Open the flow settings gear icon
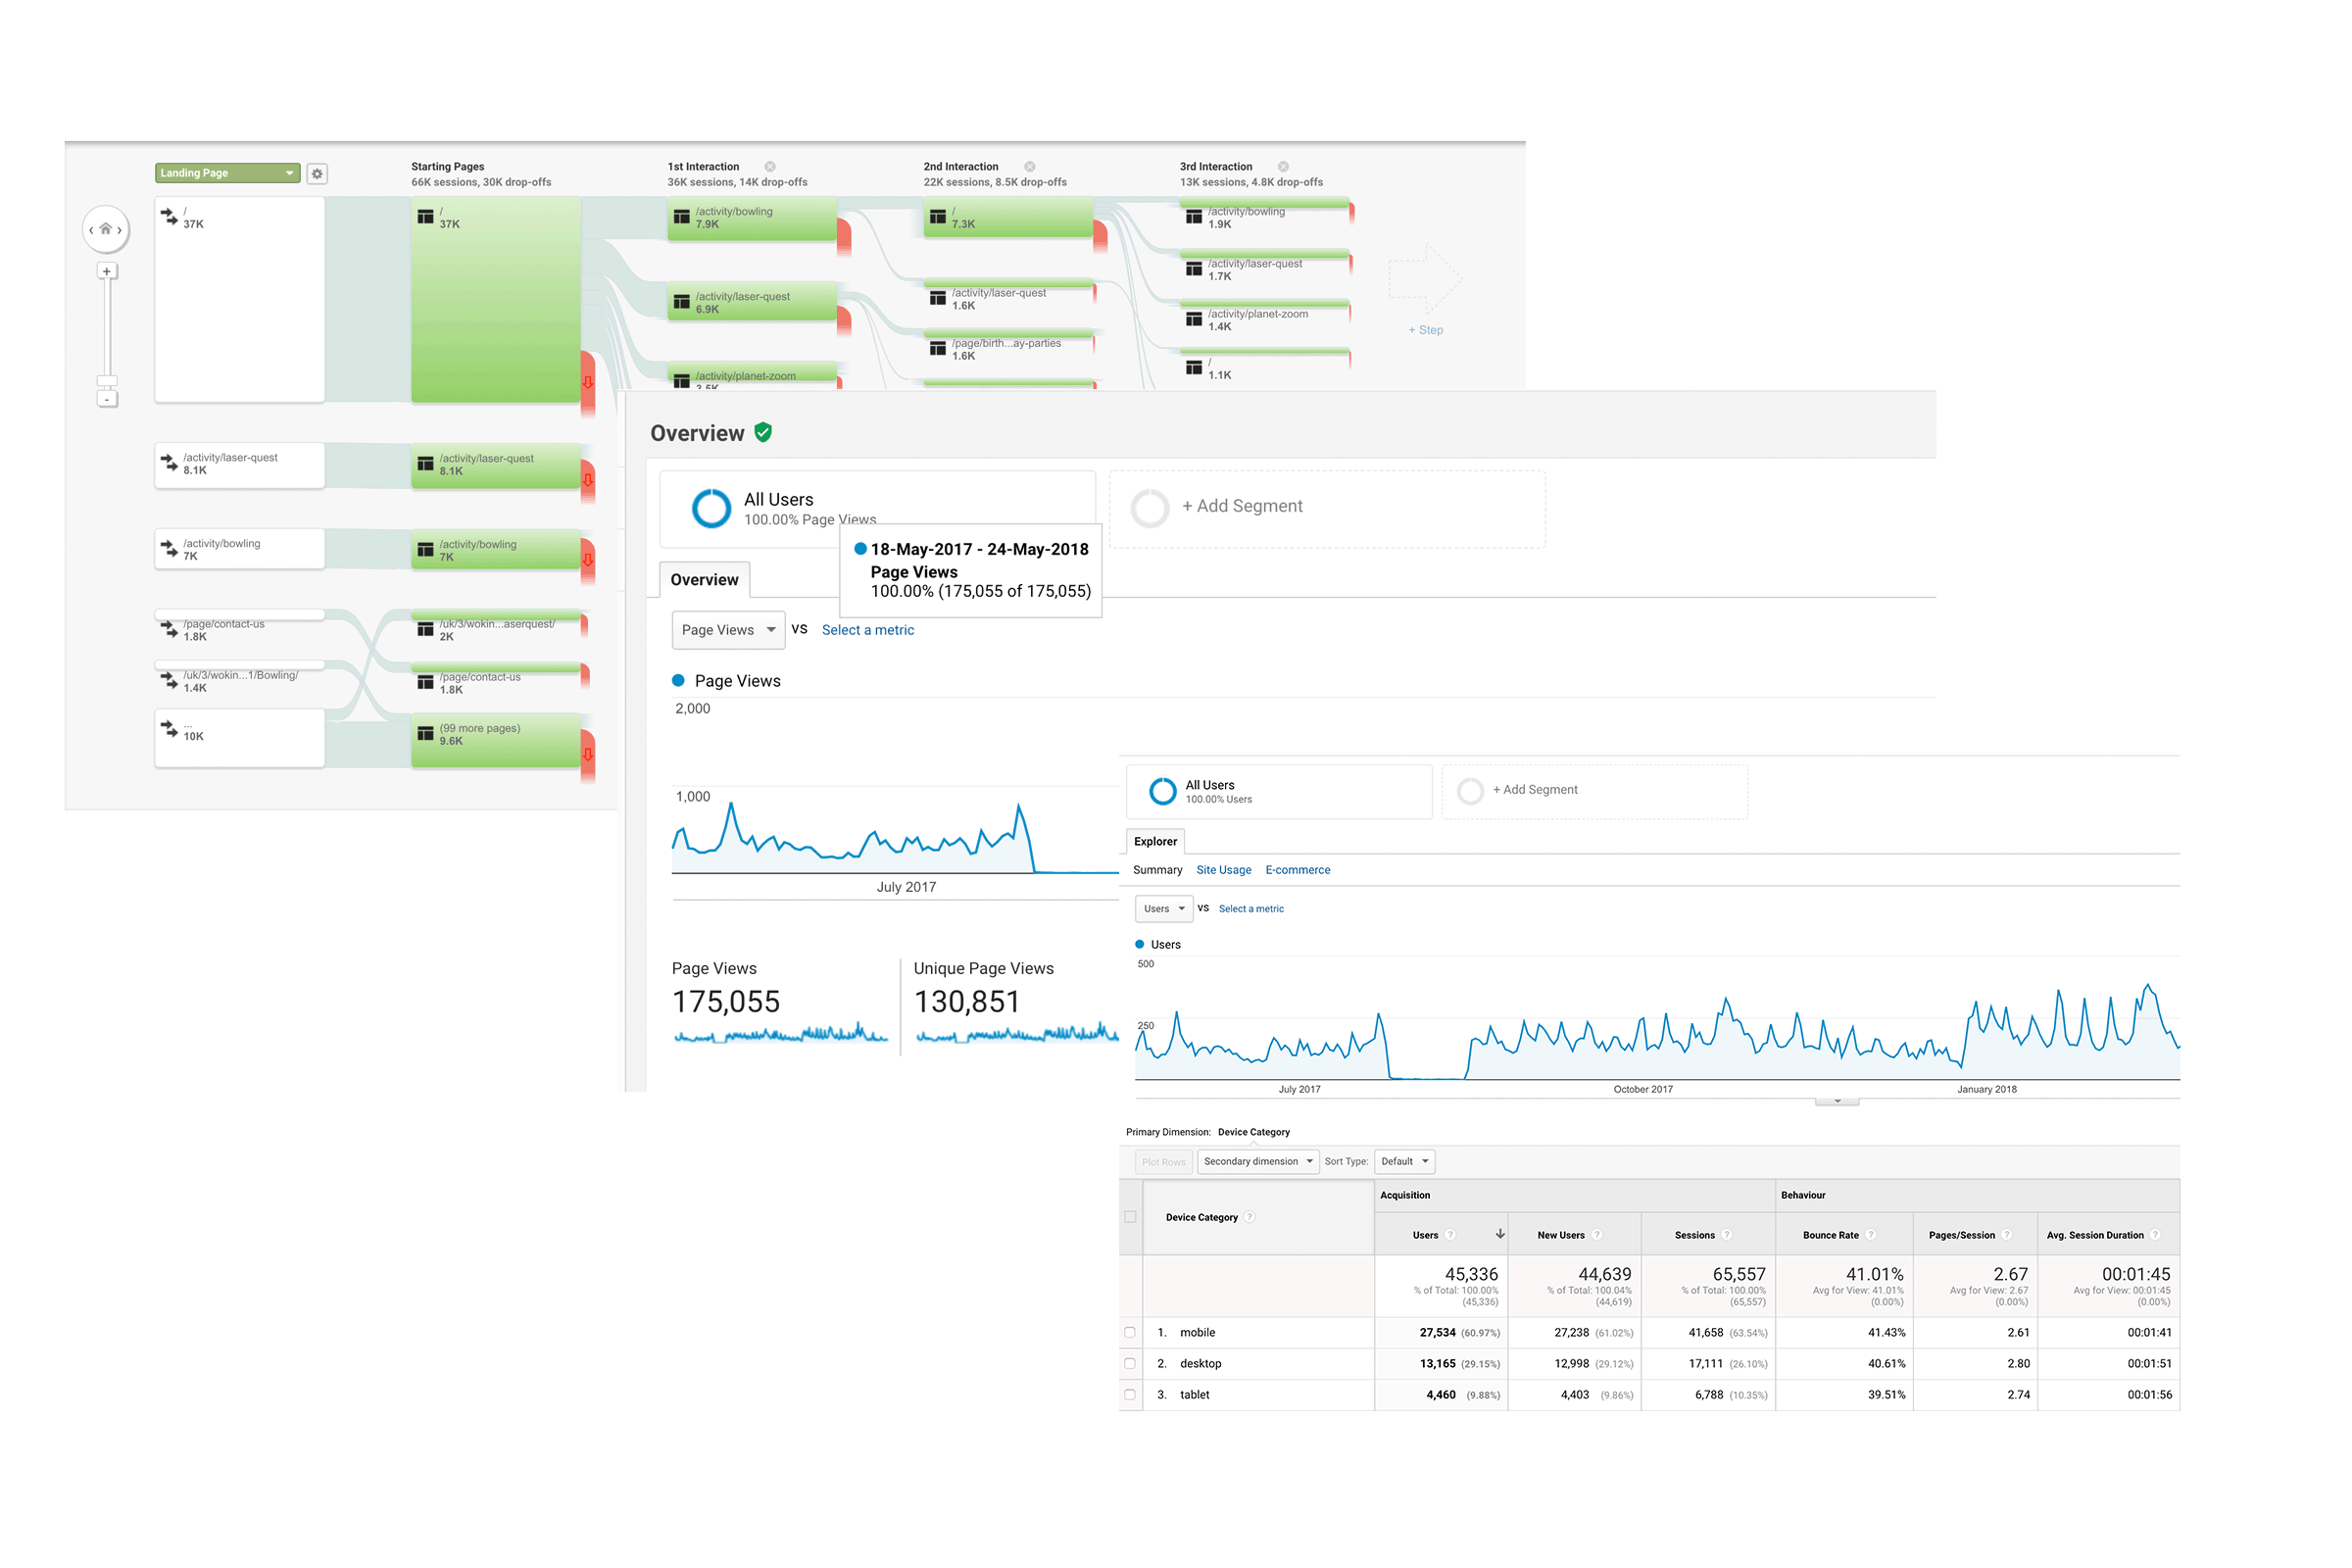Screen dimensions: 2352x1568 (x=317, y=174)
